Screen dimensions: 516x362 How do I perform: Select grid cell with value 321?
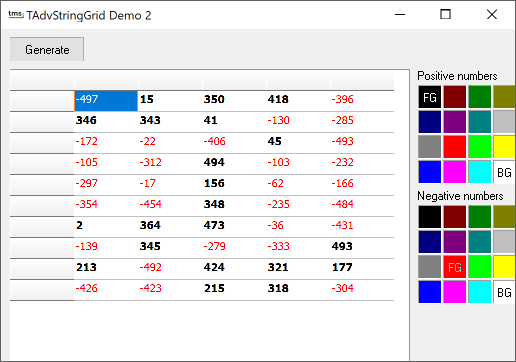[x=298, y=269]
